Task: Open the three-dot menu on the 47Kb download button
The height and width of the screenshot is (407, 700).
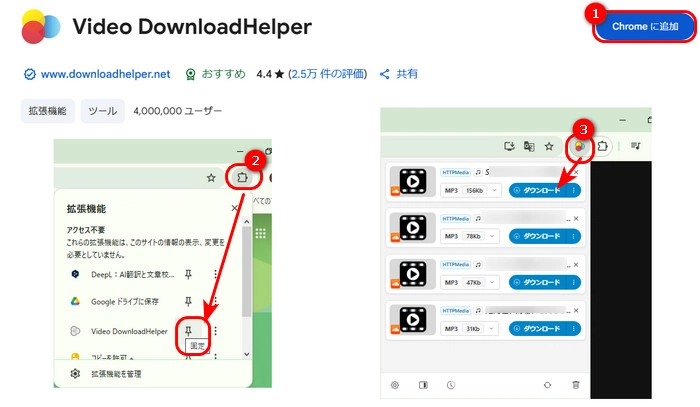Action: point(574,282)
